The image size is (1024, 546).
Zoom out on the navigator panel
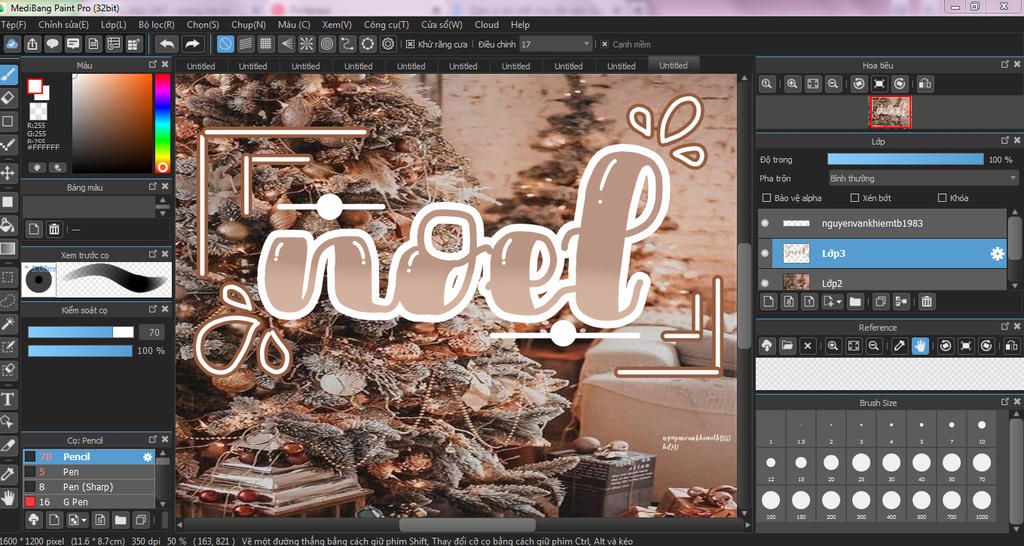(x=833, y=84)
